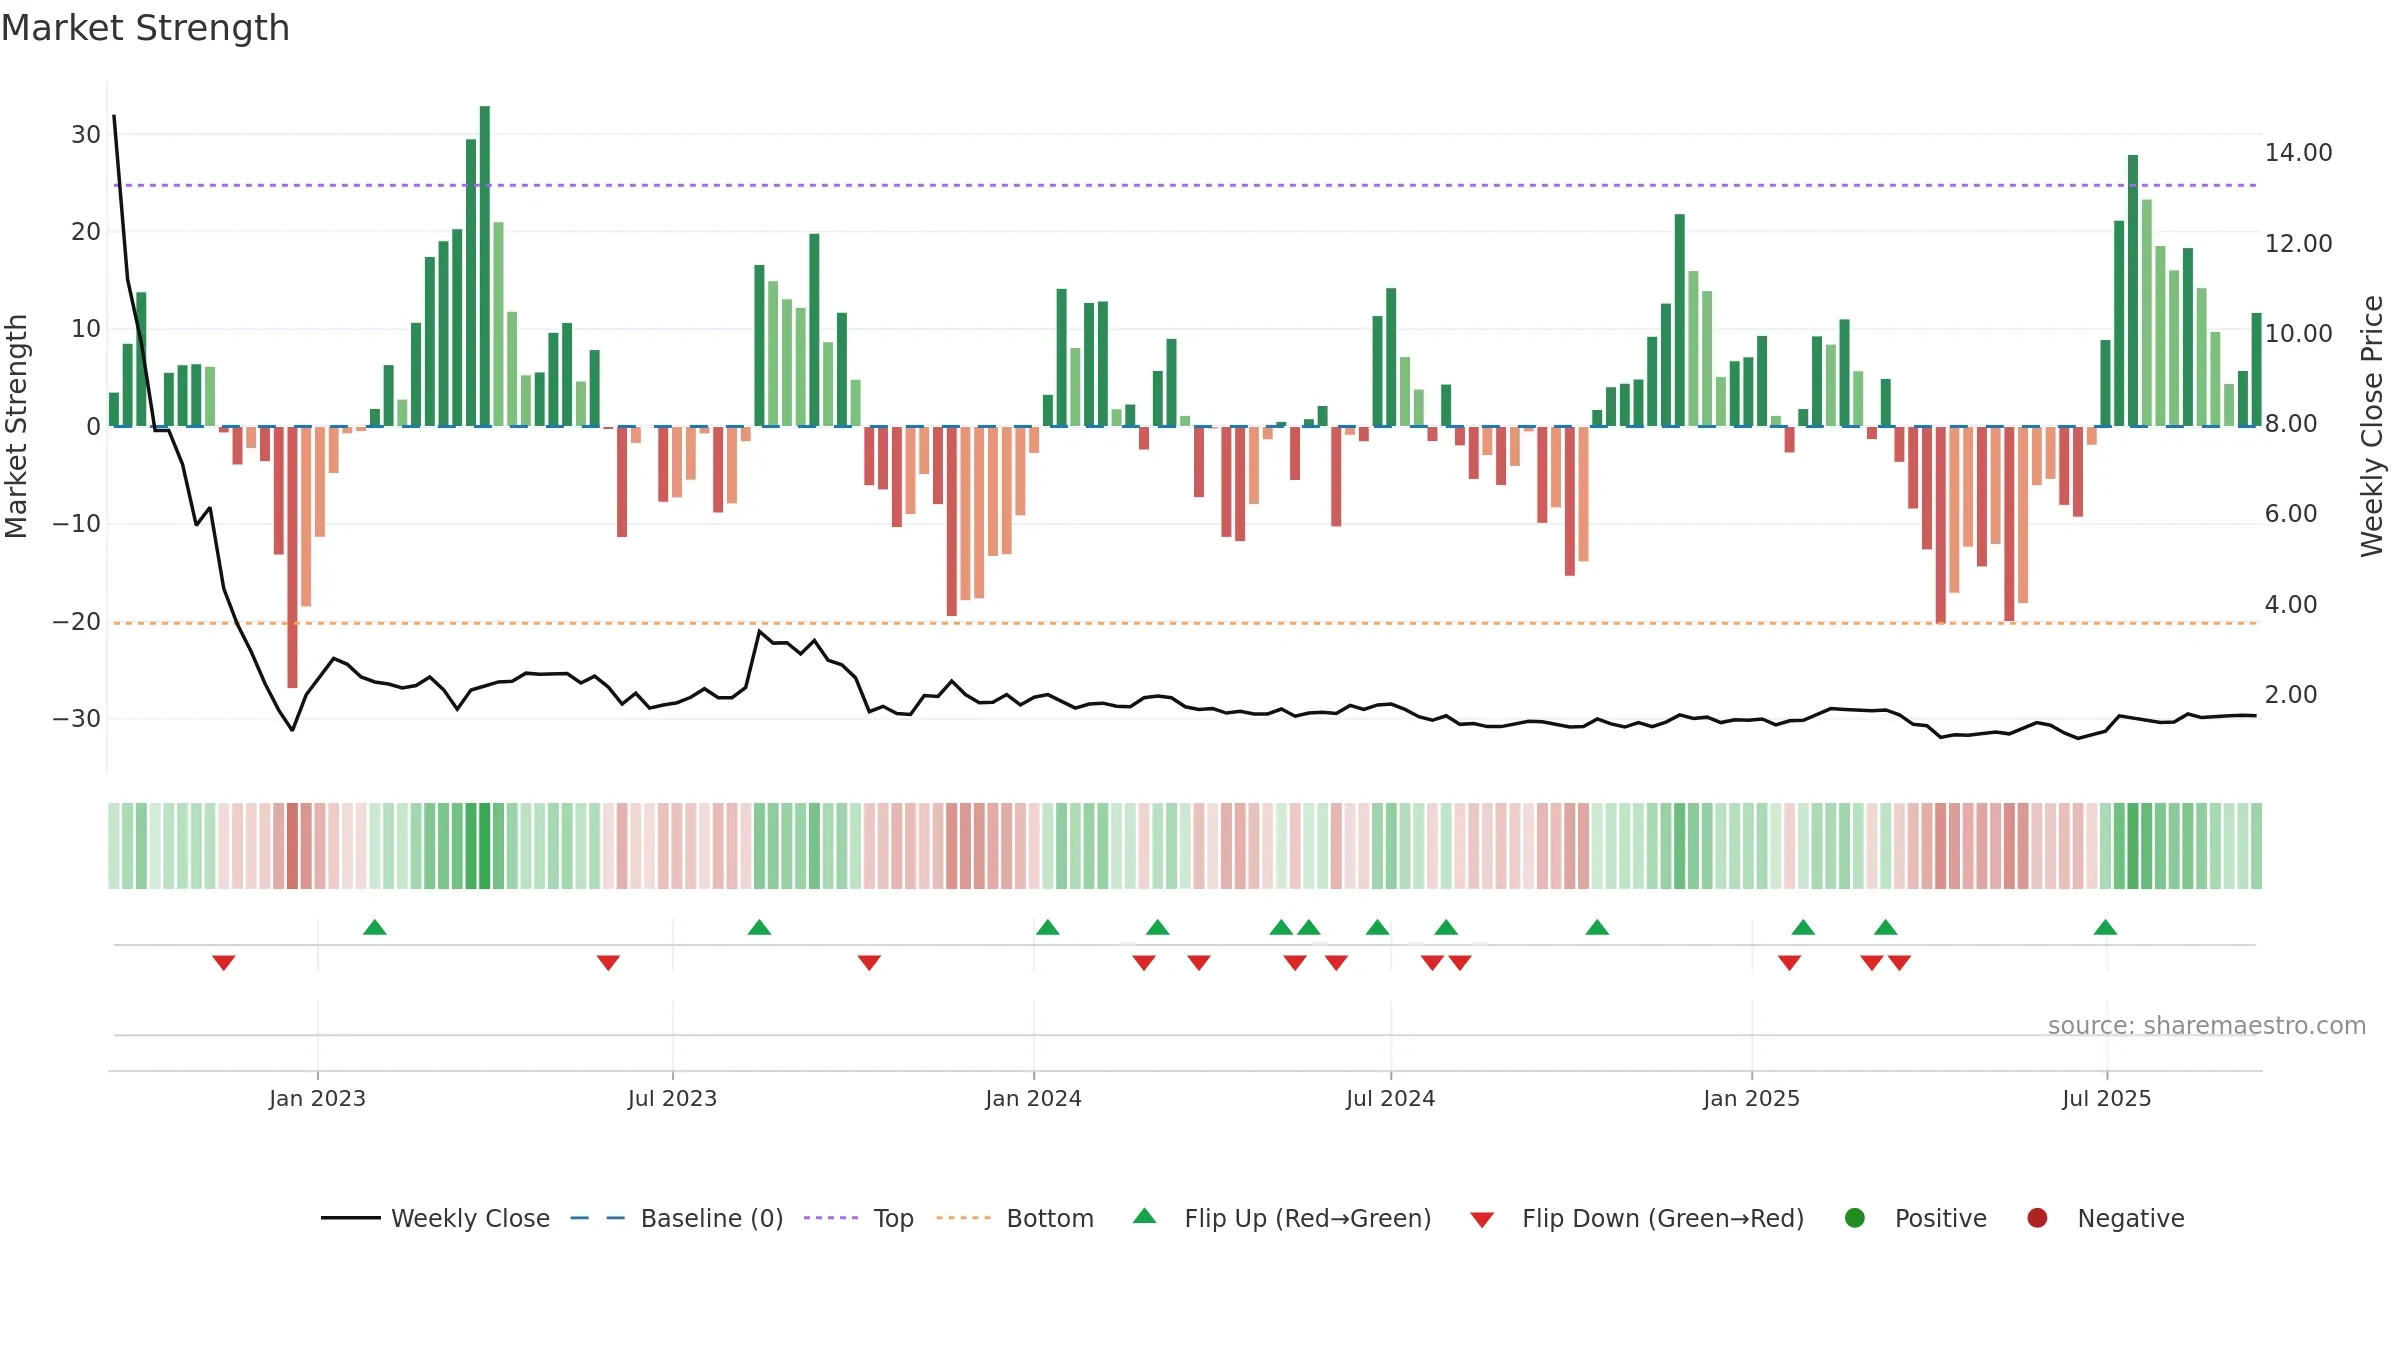The width and height of the screenshot is (2400, 1350).
Task: Click the Jul 2025 x-axis label
Action: (2106, 1099)
